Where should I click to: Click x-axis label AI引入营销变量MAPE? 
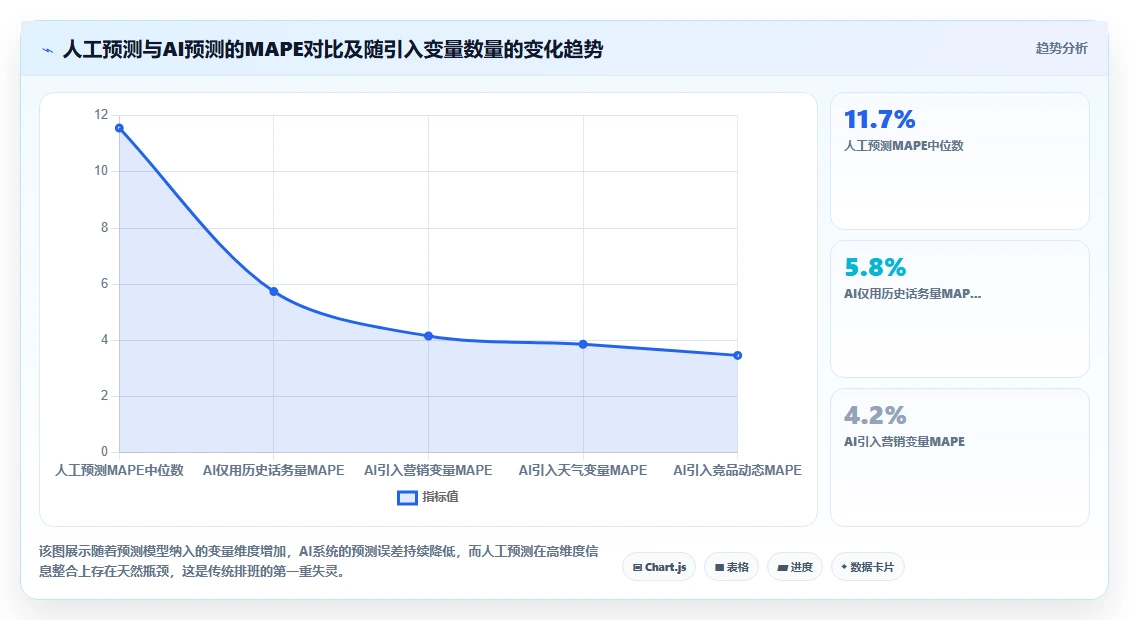pyautogui.click(x=428, y=470)
